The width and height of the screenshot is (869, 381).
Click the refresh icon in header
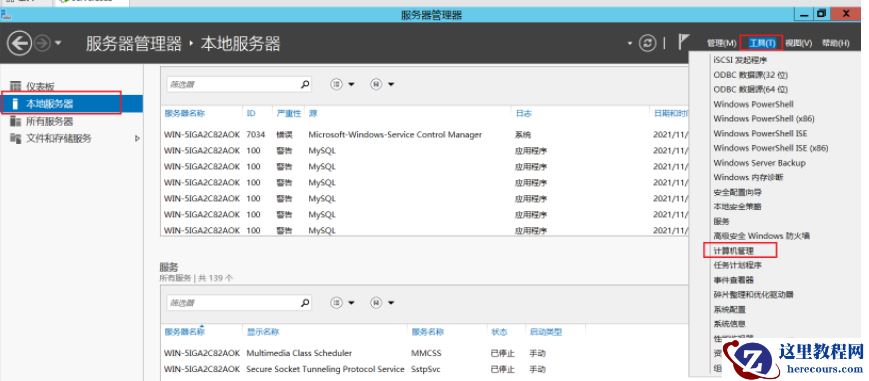[647, 43]
